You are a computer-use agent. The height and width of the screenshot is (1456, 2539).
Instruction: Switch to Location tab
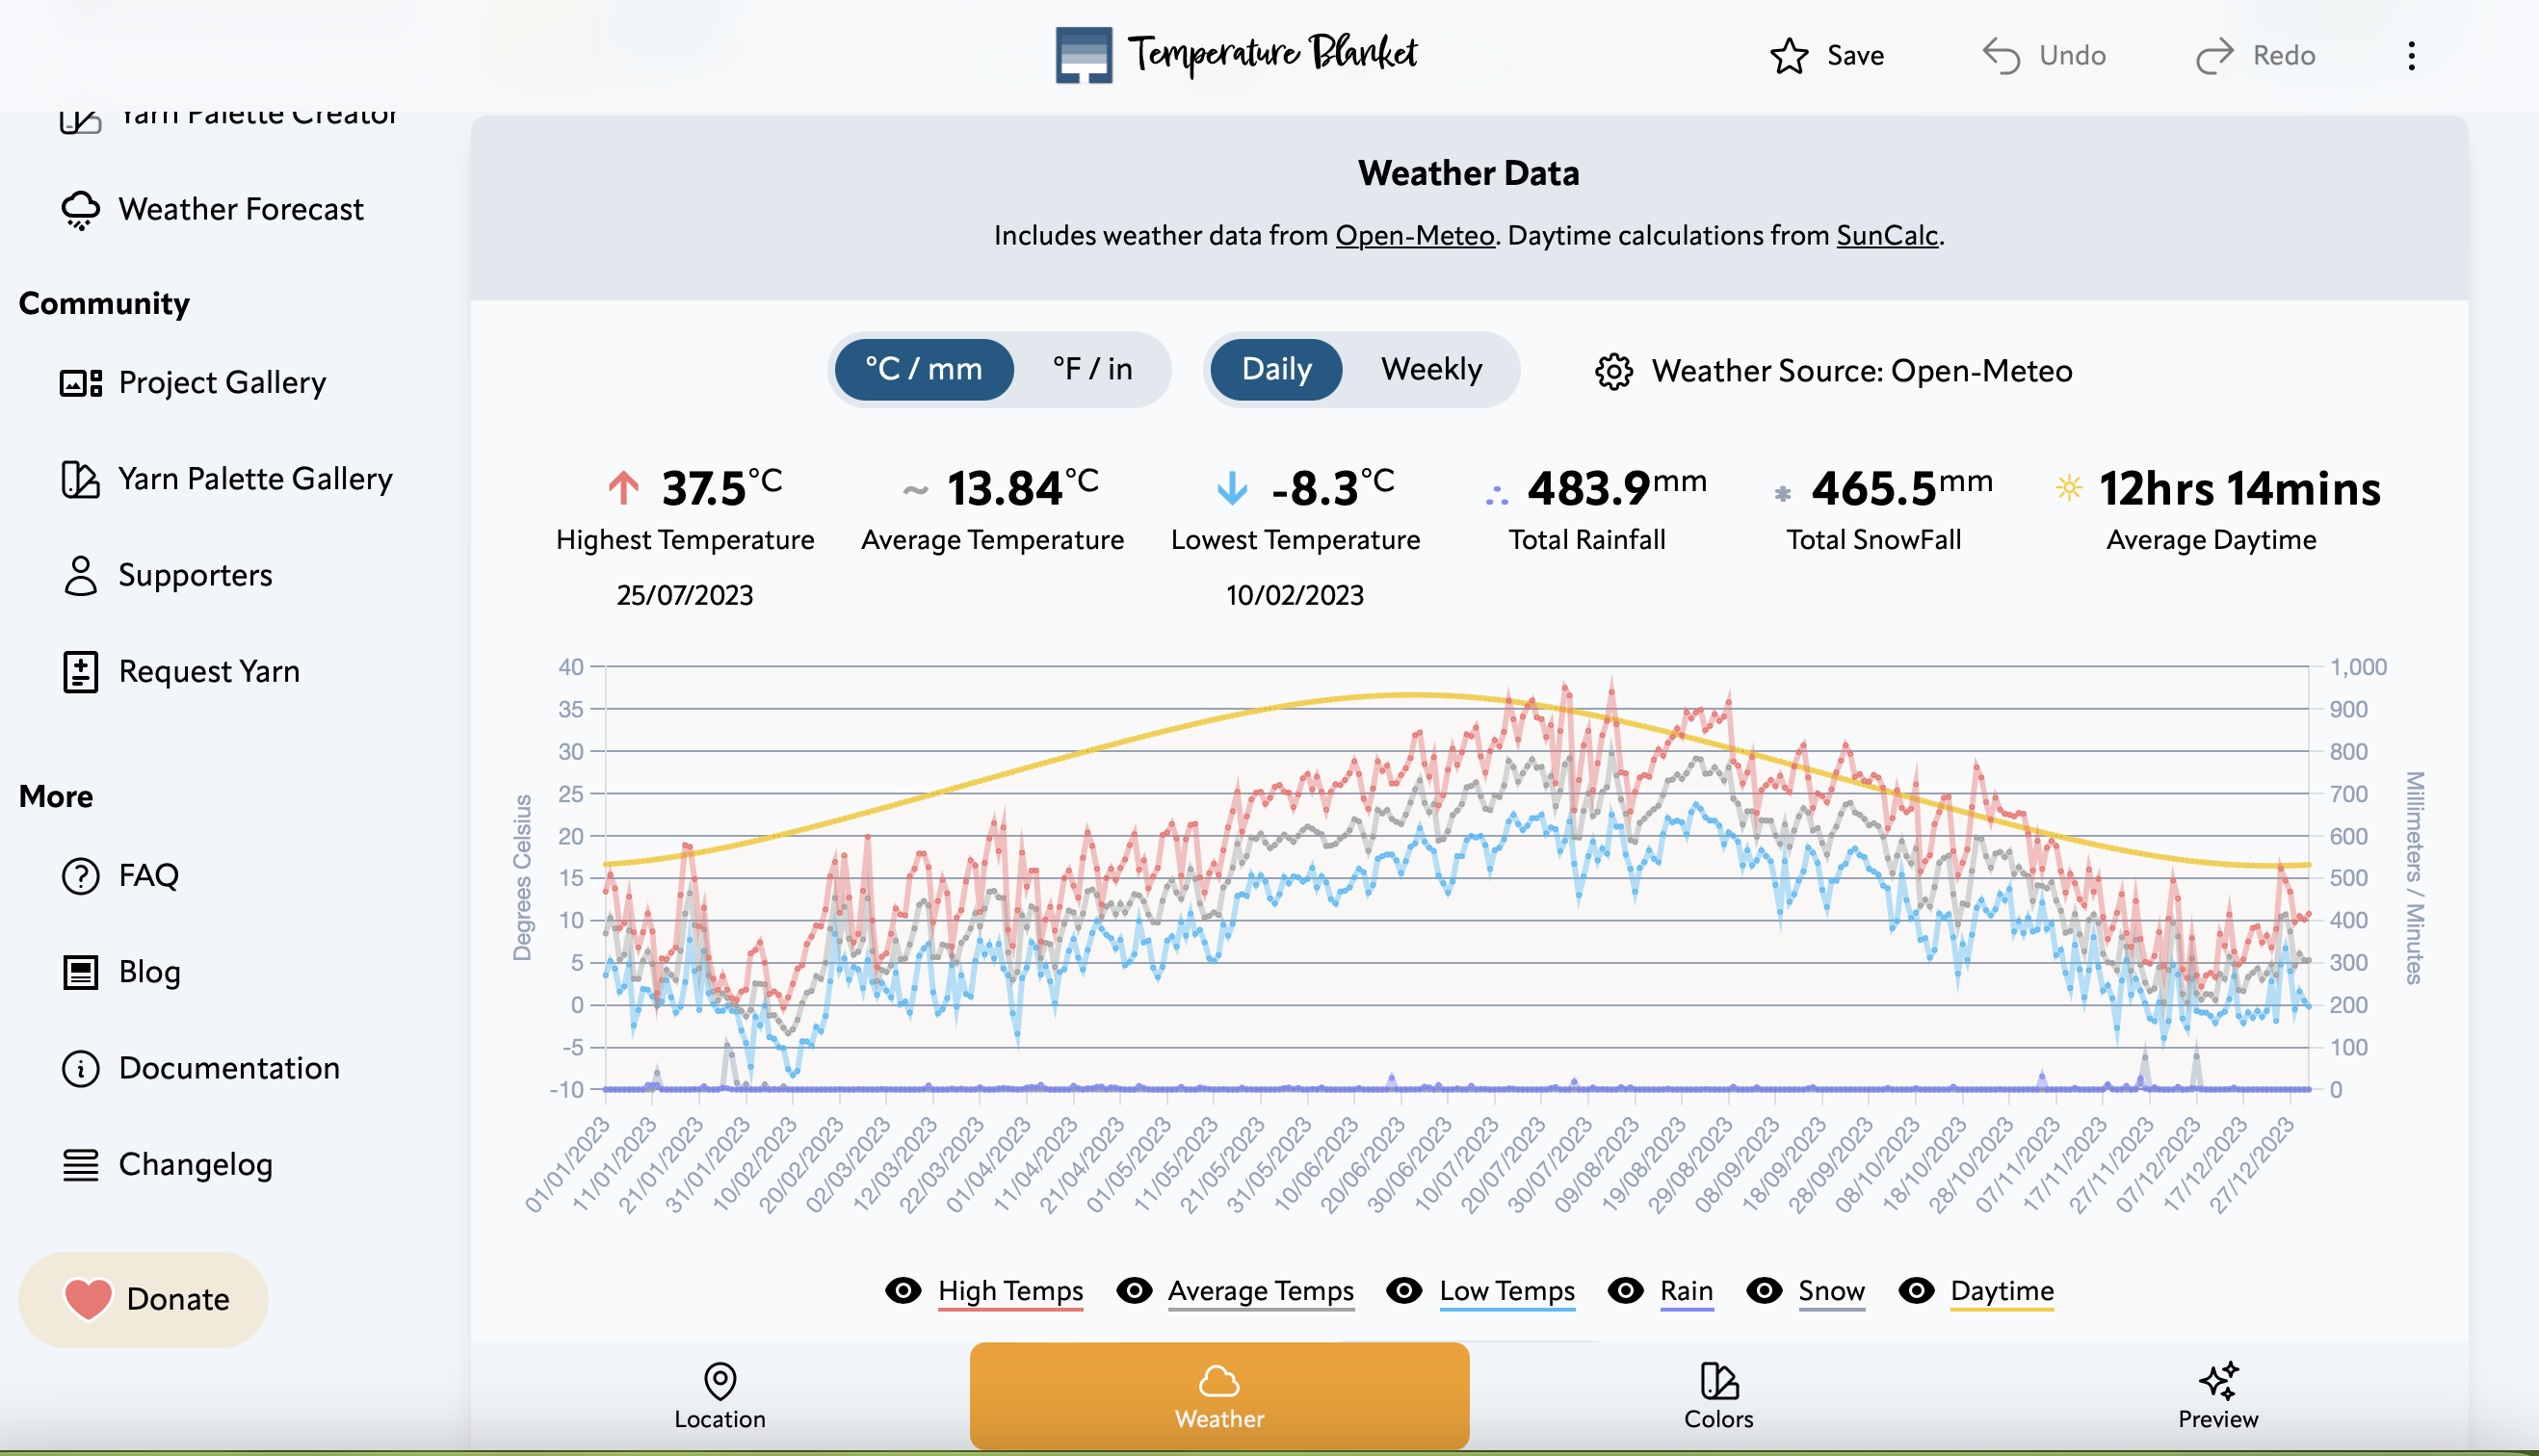tap(720, 1396)
